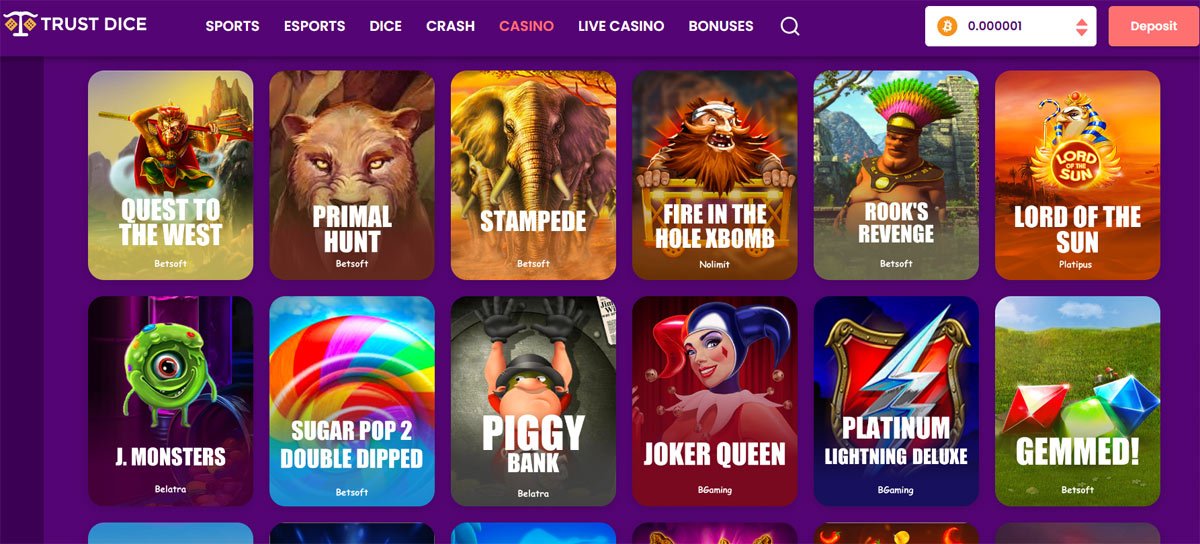Open Fire in the Hole xBomb

click(715, 175)
